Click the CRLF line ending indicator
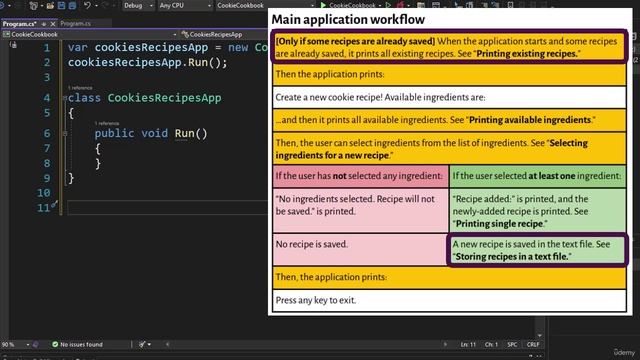The width and height of the screenshot is (640, 360). pyautogui.click(x=533, y=344)
